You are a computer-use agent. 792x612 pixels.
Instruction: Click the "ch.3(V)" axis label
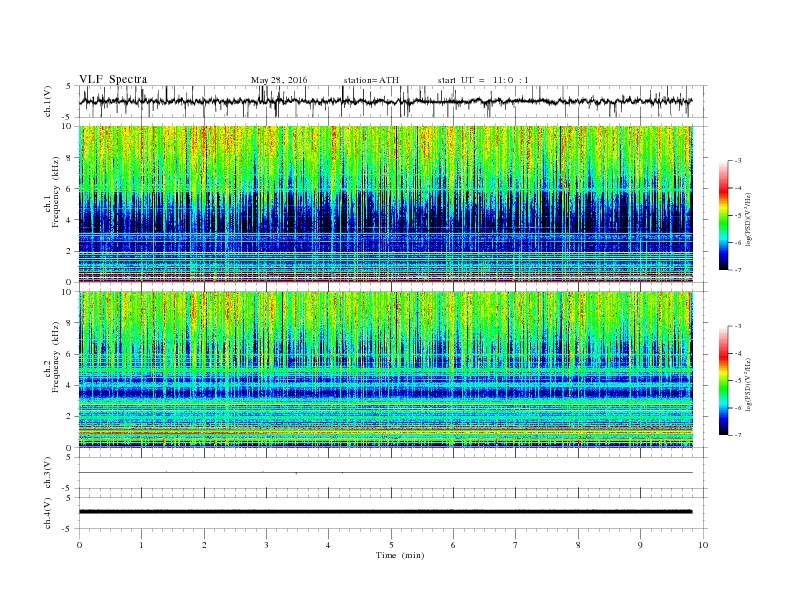pos(48,473)
